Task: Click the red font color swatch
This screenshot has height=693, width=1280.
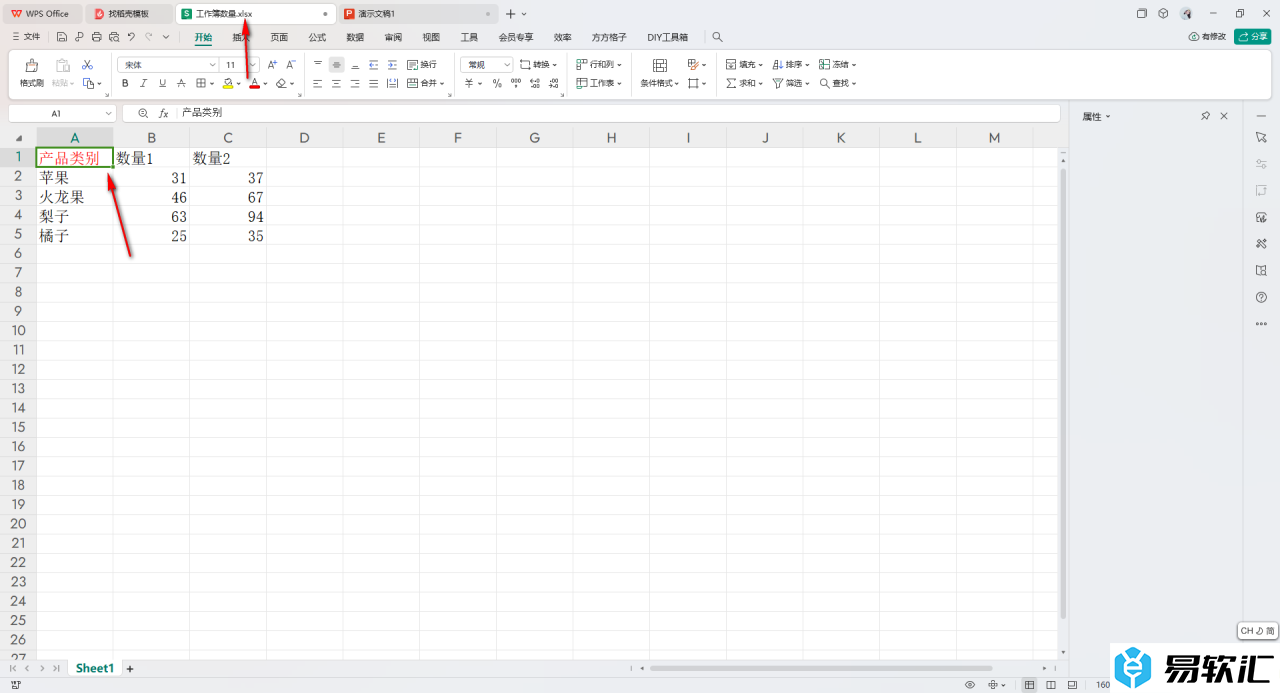Action: point(255,83)
